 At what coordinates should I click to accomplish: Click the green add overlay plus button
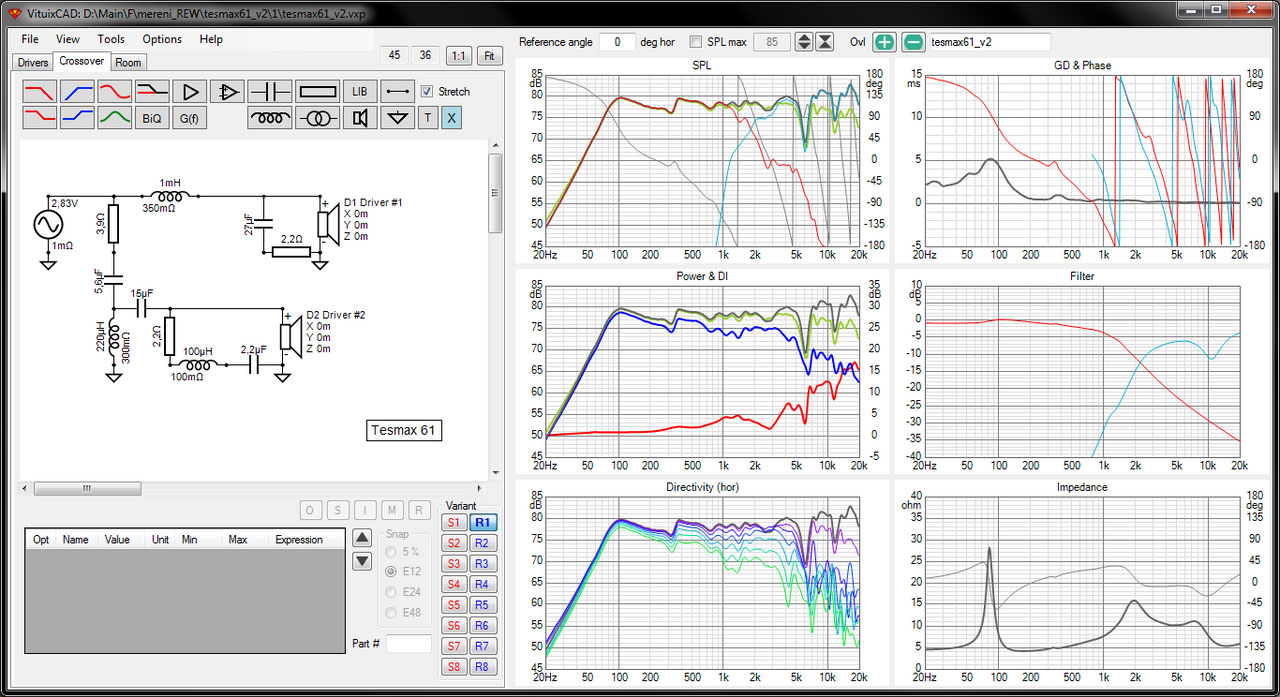click(x=884, y=42)
